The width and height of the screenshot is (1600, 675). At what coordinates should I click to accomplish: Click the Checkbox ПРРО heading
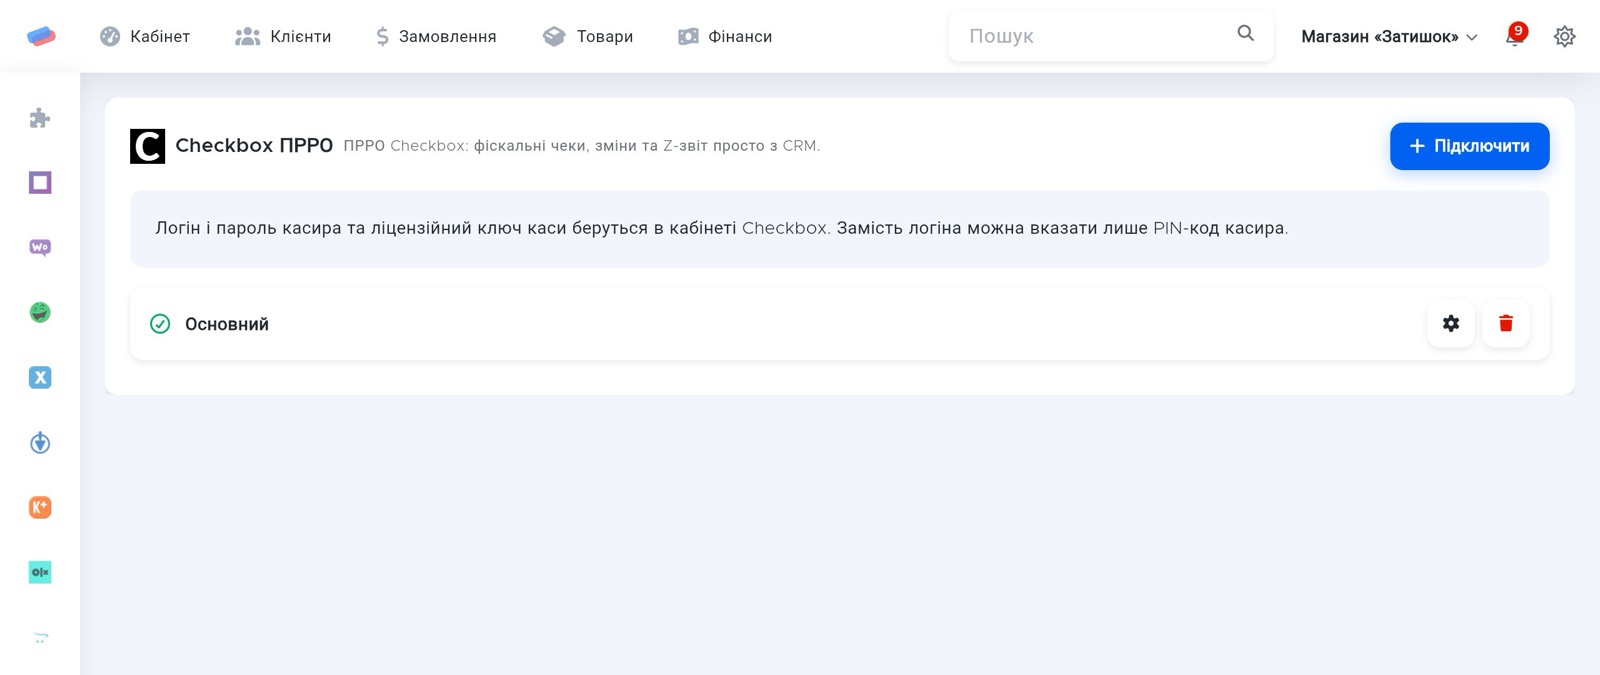pyautogui.click(x=254, y=145)
